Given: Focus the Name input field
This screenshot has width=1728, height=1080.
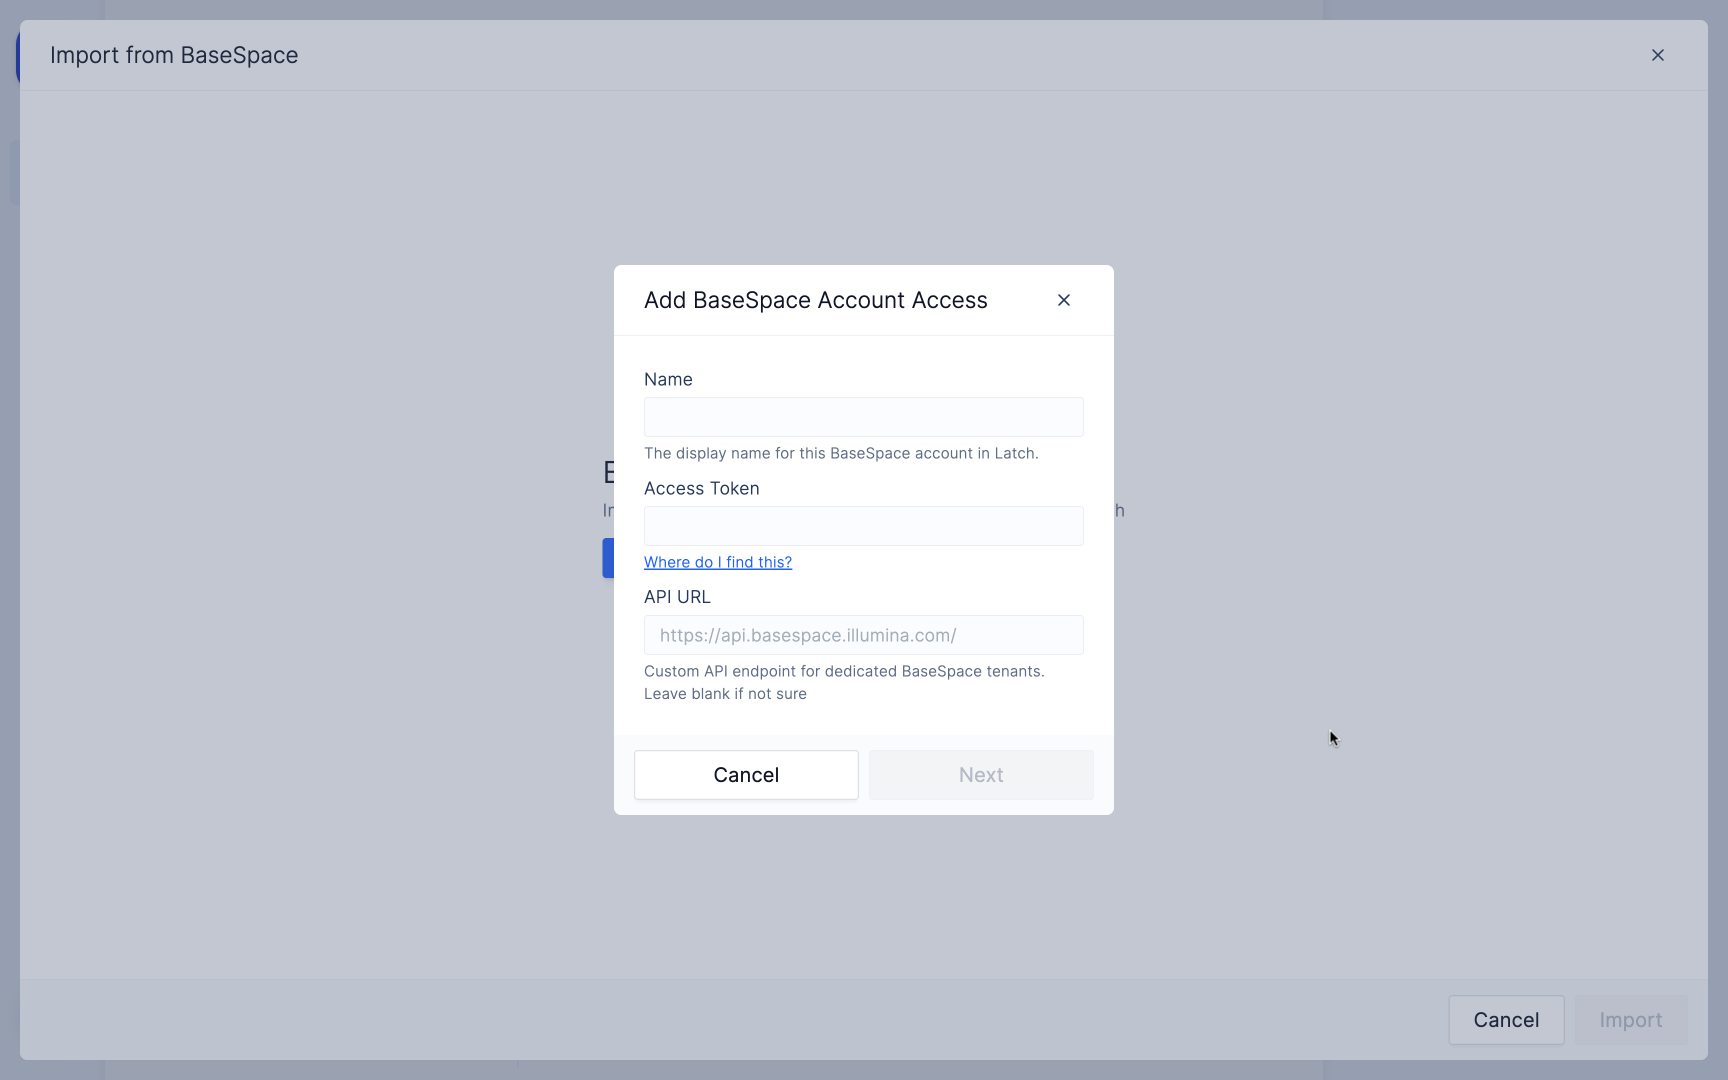Looking at the screenshot, I should coord(864,417).
